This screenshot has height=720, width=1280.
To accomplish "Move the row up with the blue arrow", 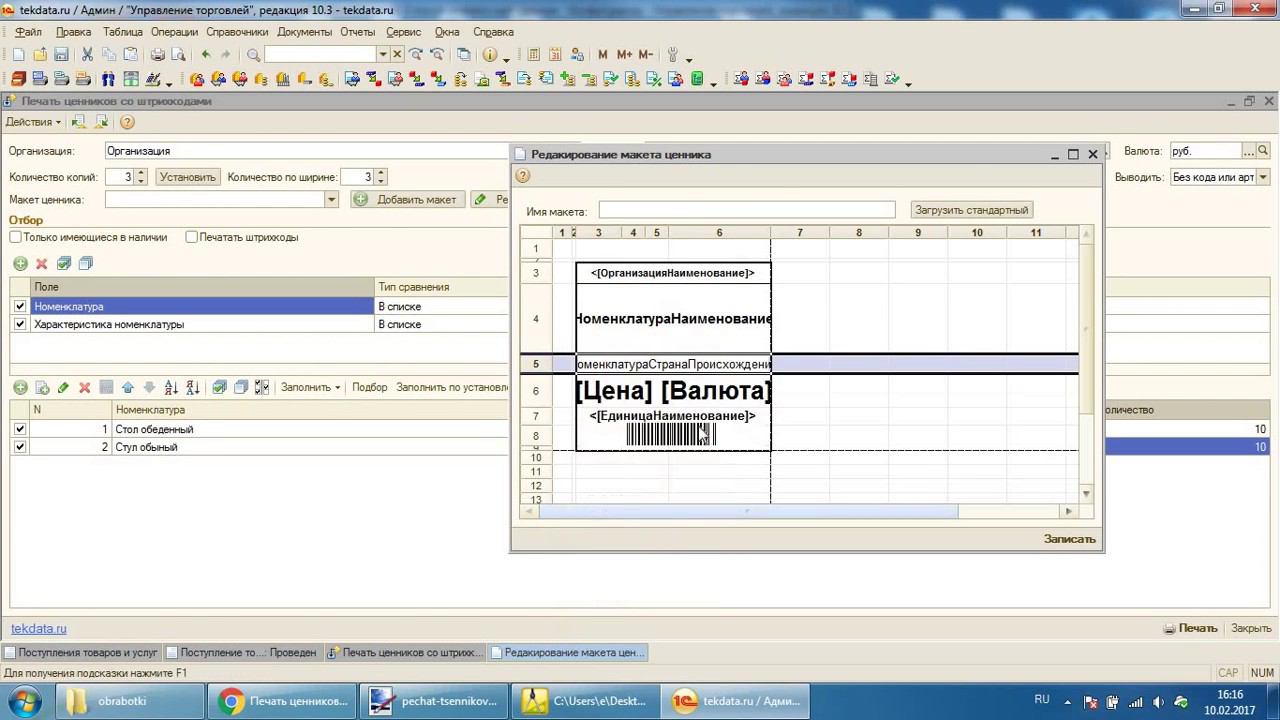I will (x=128, y=387).
